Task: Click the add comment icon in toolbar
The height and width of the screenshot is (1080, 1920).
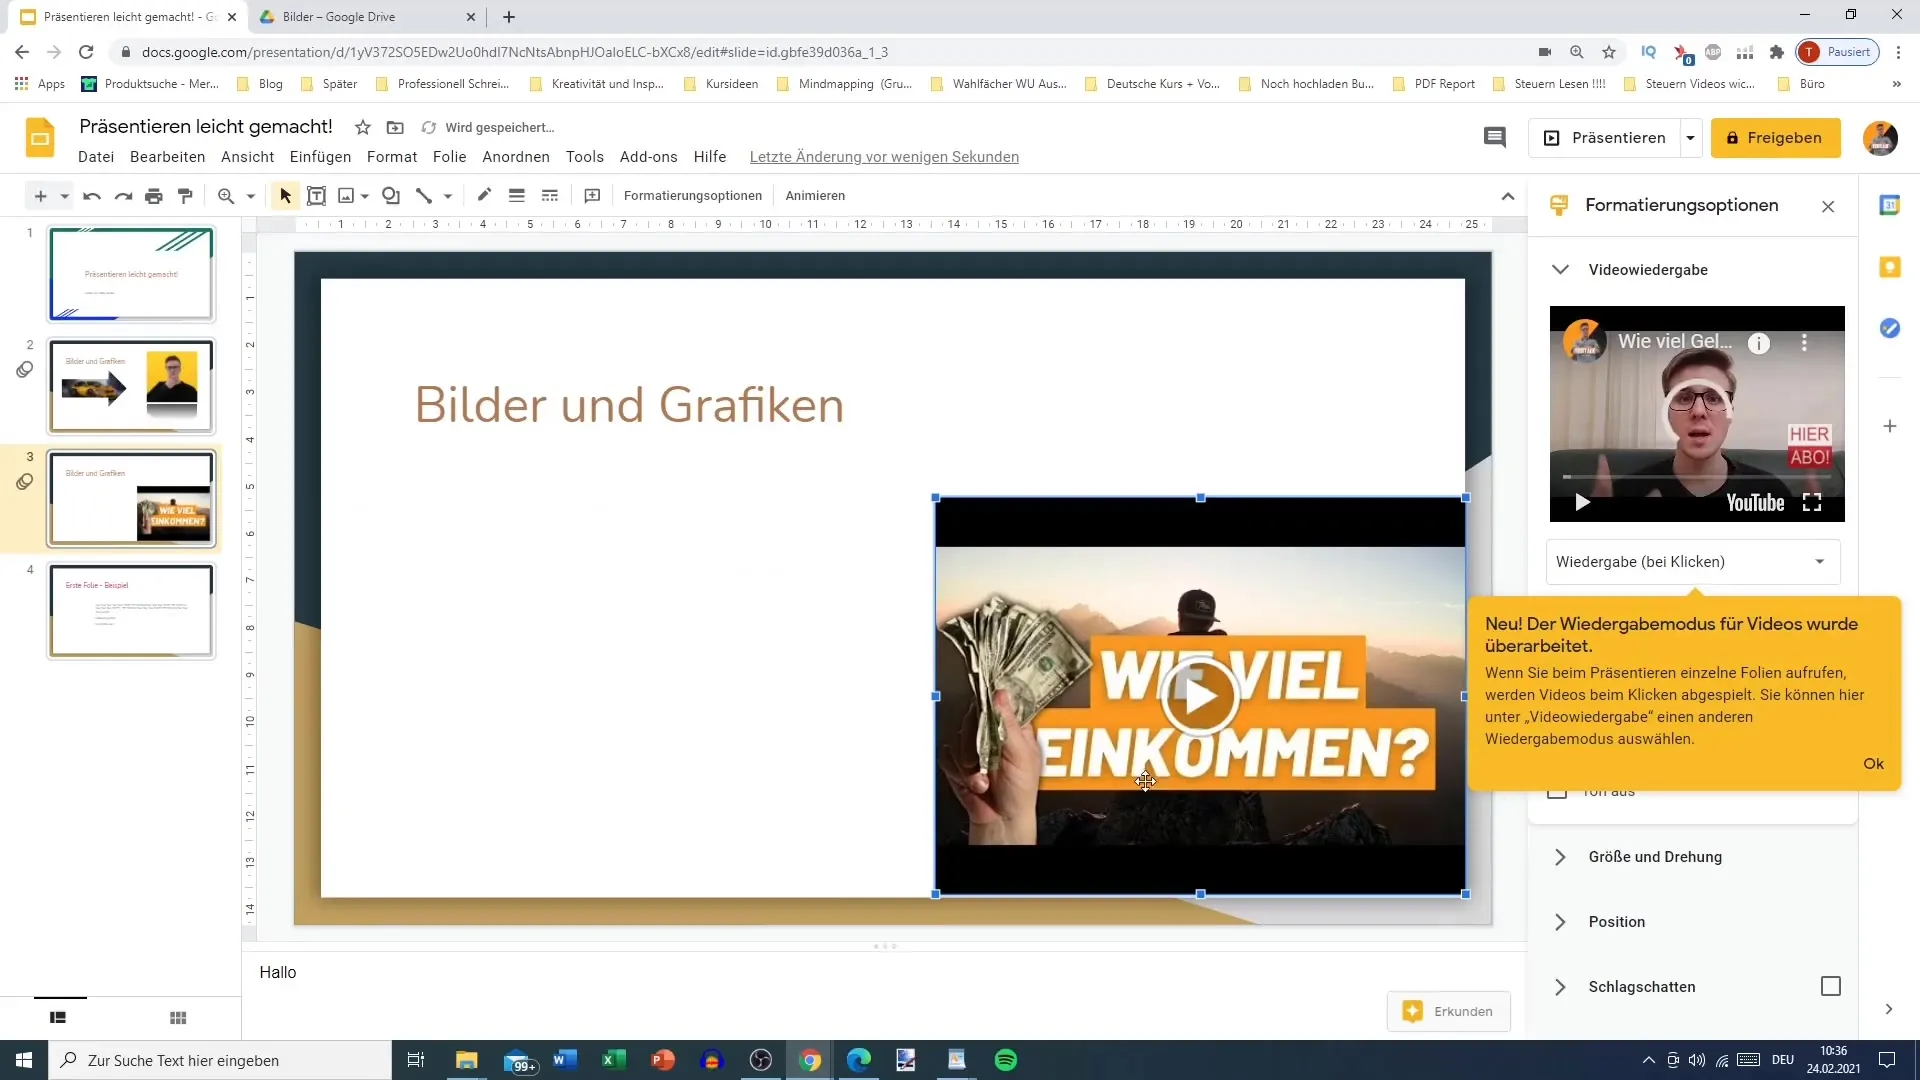Action: coord(592,196)
